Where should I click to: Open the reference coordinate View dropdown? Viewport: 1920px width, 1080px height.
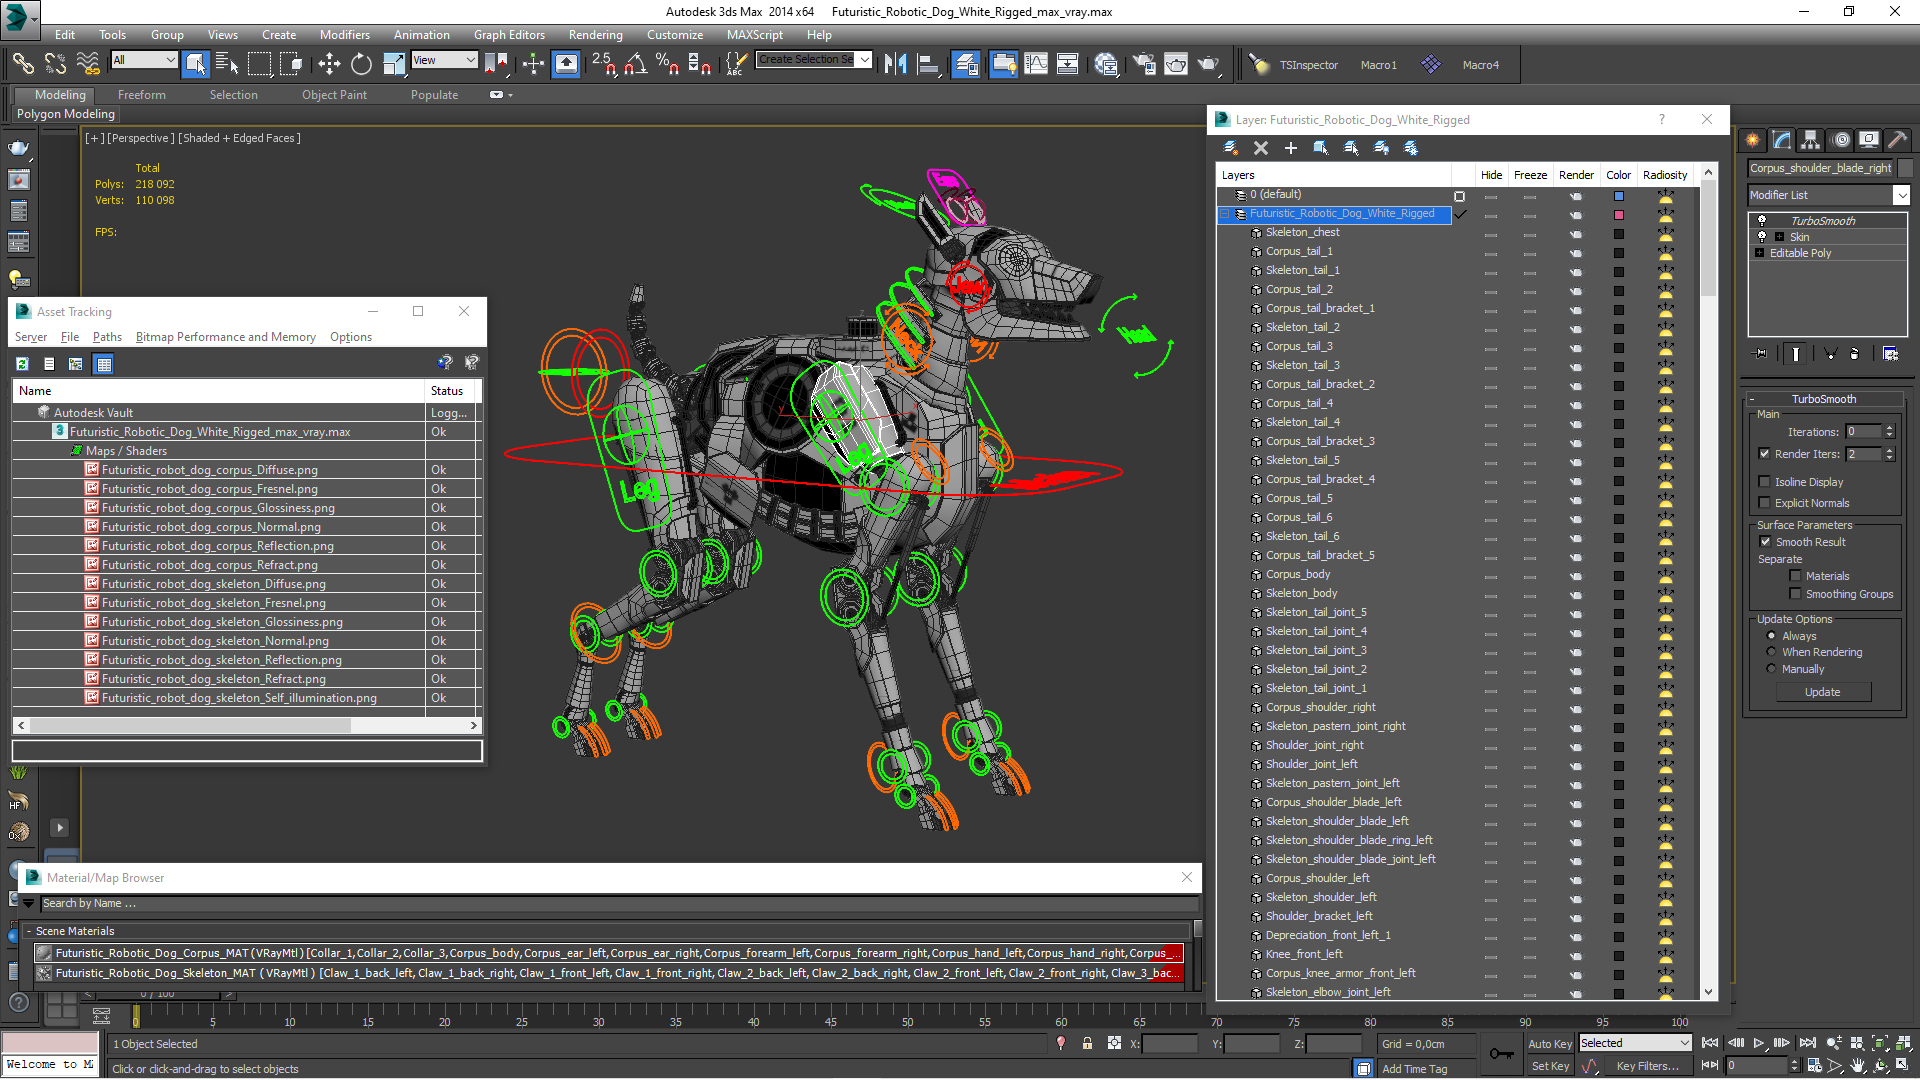(444, 60)
